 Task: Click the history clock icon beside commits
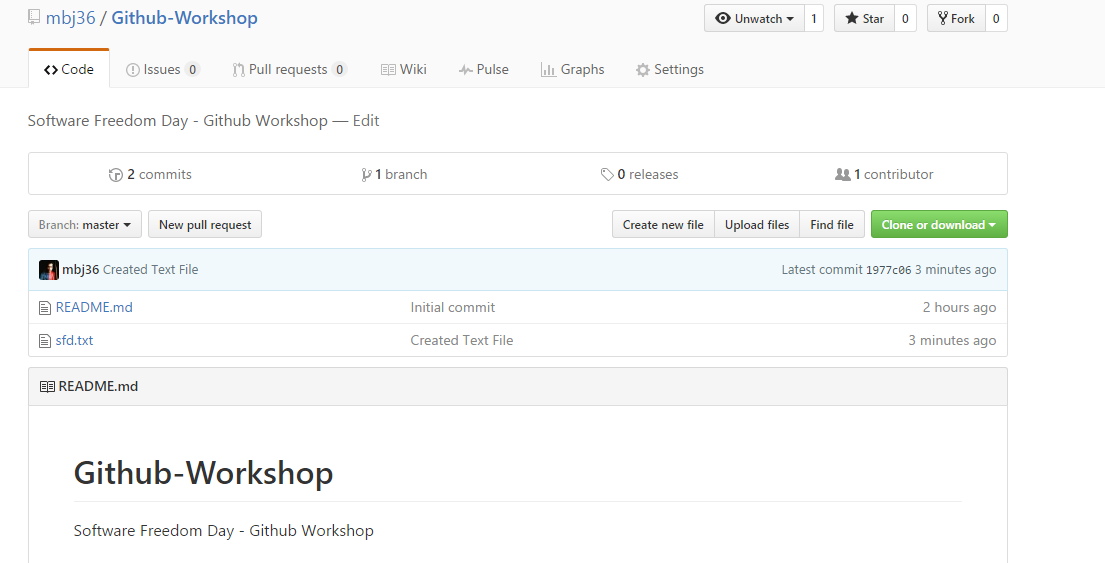coord(116,175)
